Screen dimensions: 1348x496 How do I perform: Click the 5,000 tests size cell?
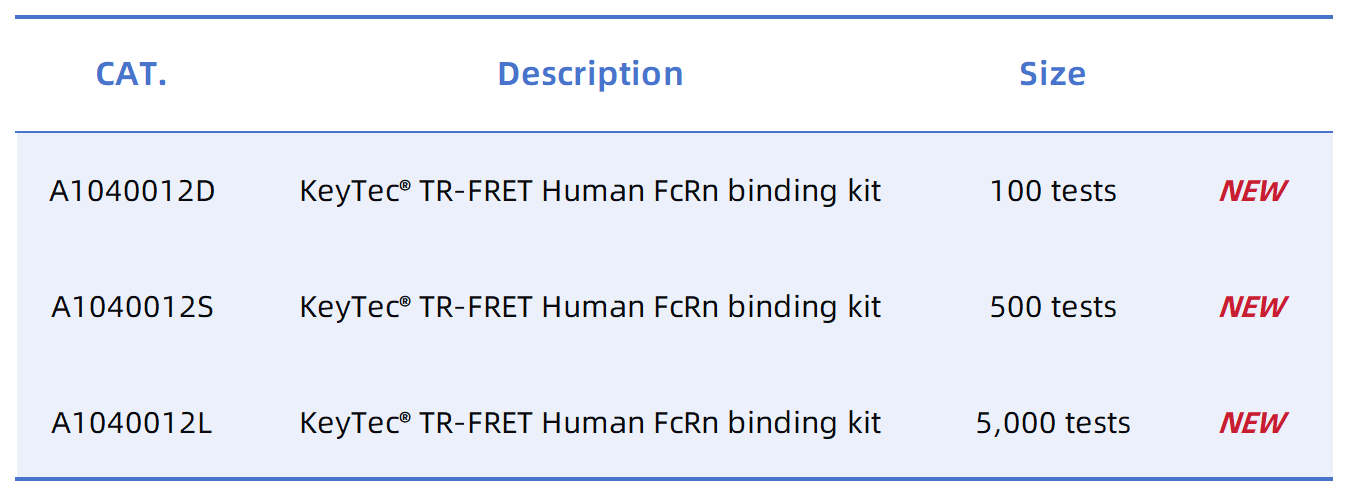(x=1053, y=423)
